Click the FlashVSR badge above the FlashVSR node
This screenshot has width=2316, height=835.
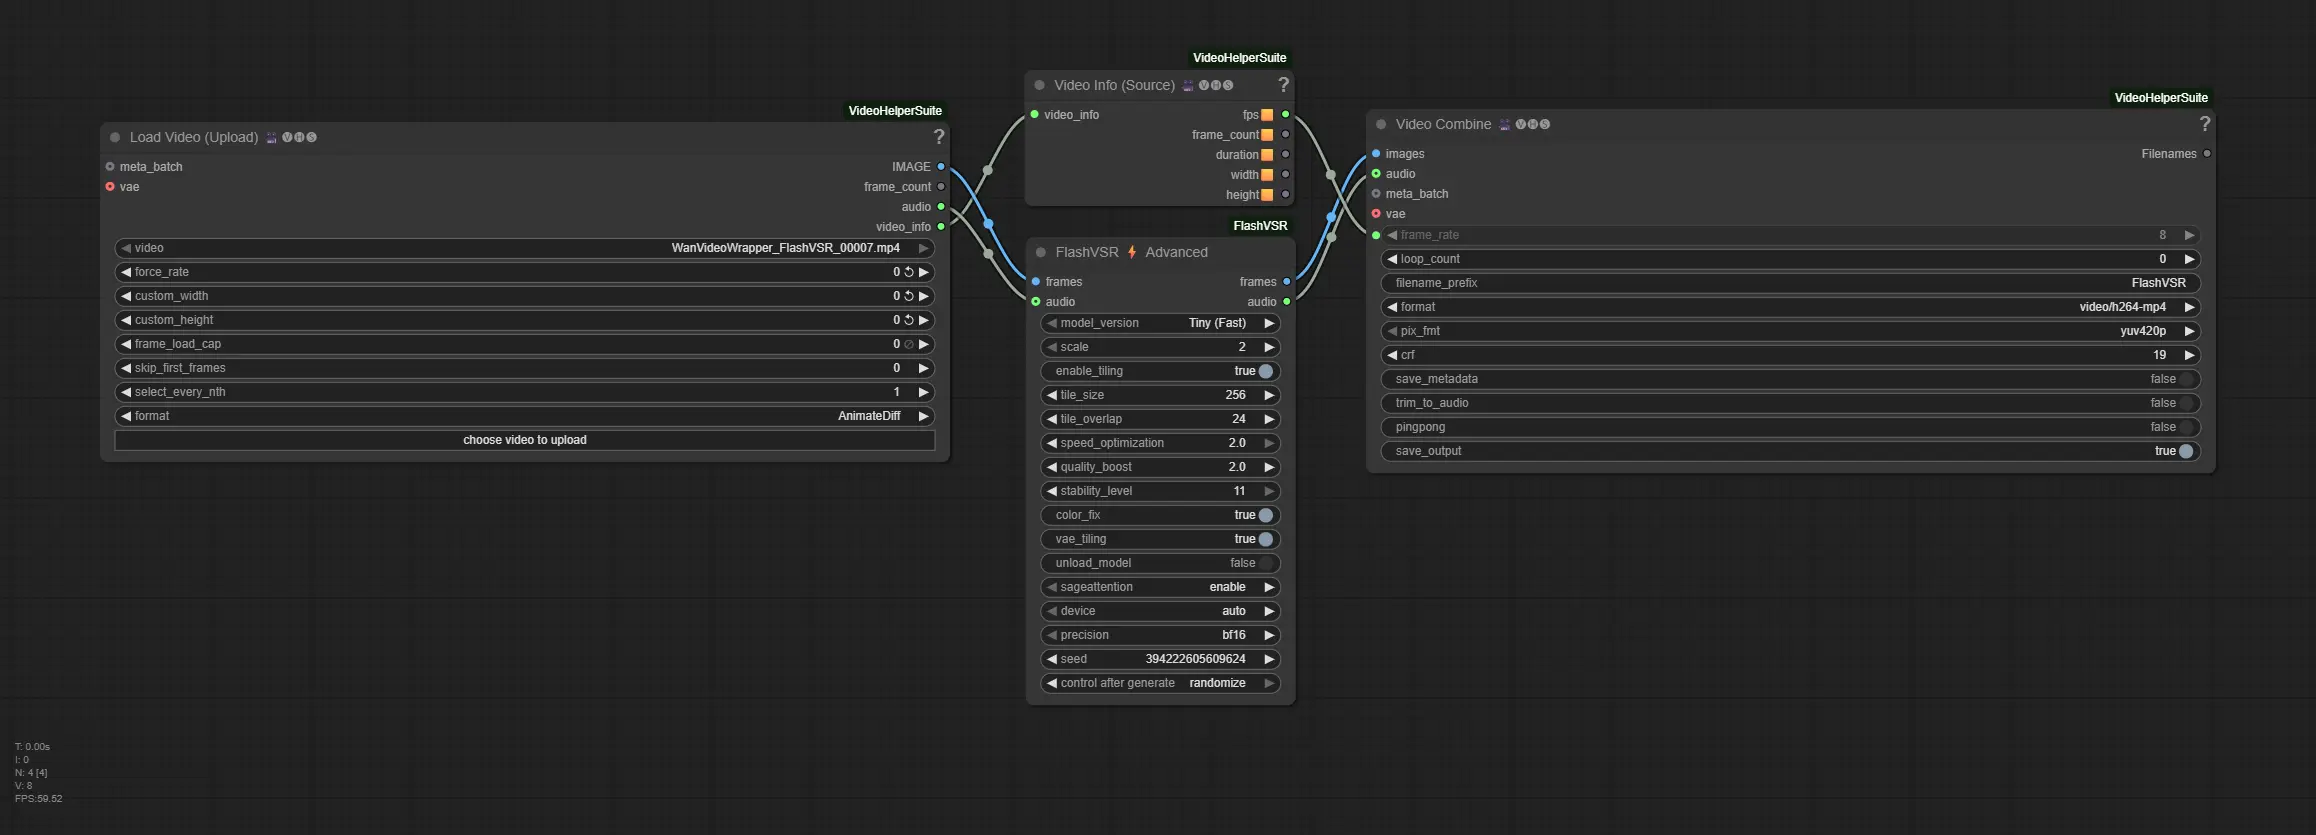1259,226
